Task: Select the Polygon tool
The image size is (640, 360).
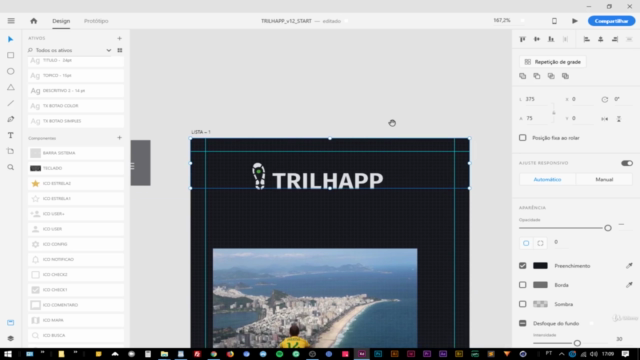Action: pos(11,87)
